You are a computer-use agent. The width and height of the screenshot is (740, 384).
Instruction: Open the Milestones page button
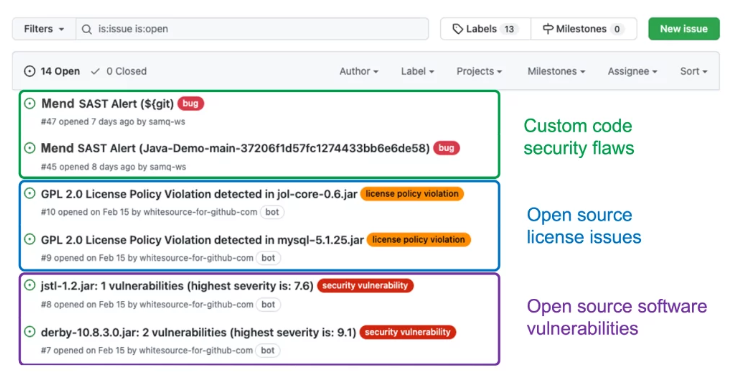[583, 29]
